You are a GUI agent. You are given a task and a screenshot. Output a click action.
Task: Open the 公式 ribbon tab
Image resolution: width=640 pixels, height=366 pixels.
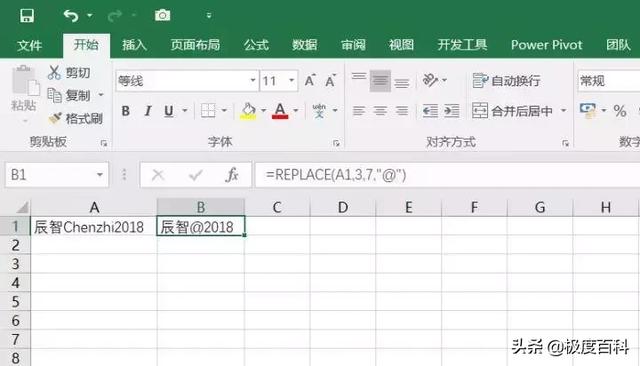tap(256, 44)
